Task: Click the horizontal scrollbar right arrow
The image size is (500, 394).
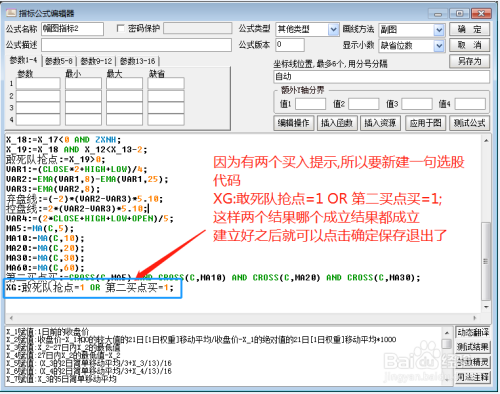Action: 475,318
